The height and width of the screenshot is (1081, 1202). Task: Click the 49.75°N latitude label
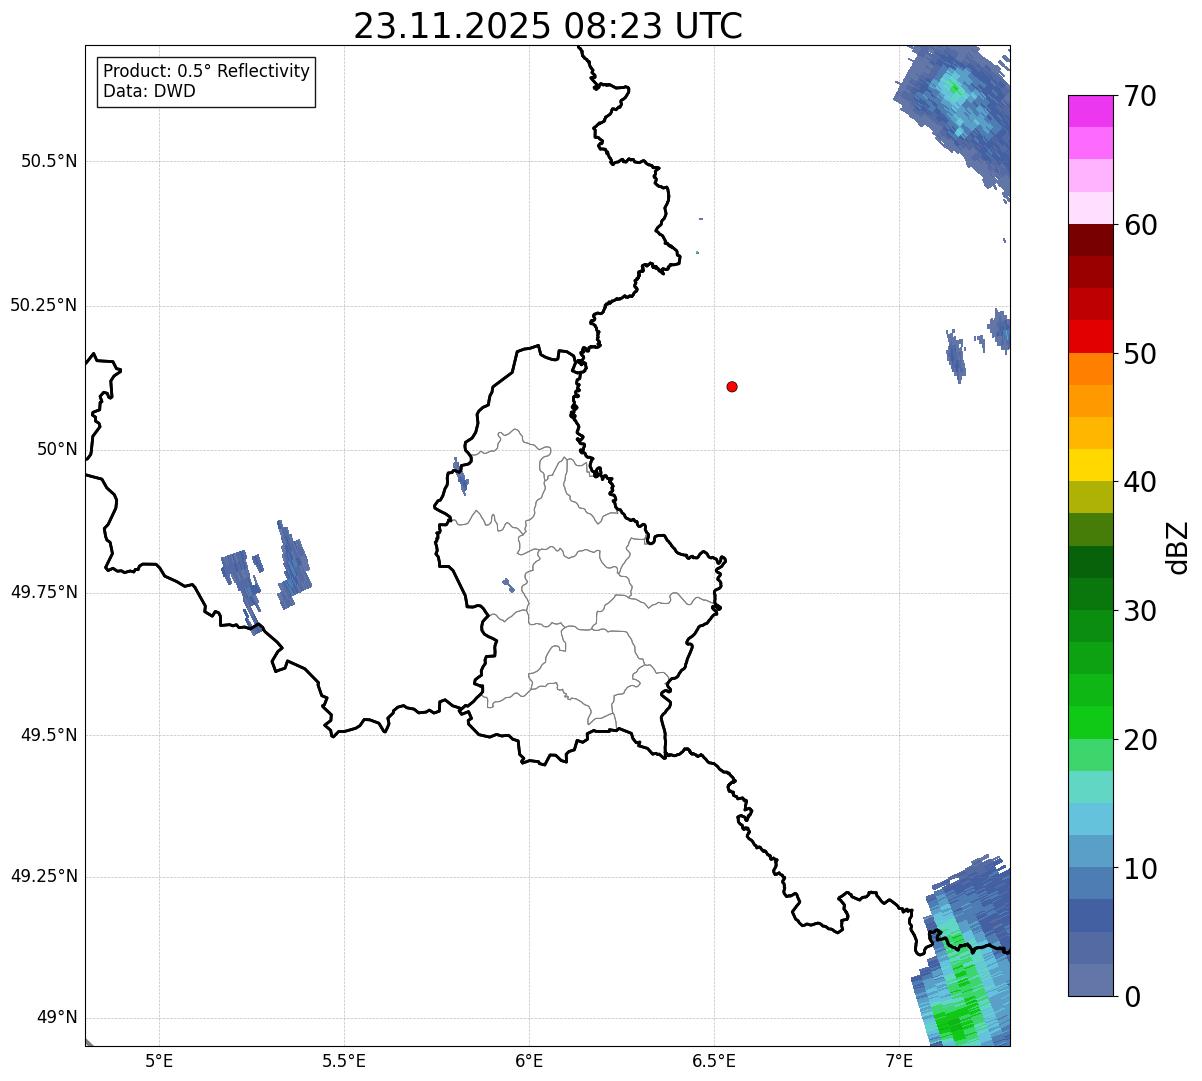tap(44, 592)
